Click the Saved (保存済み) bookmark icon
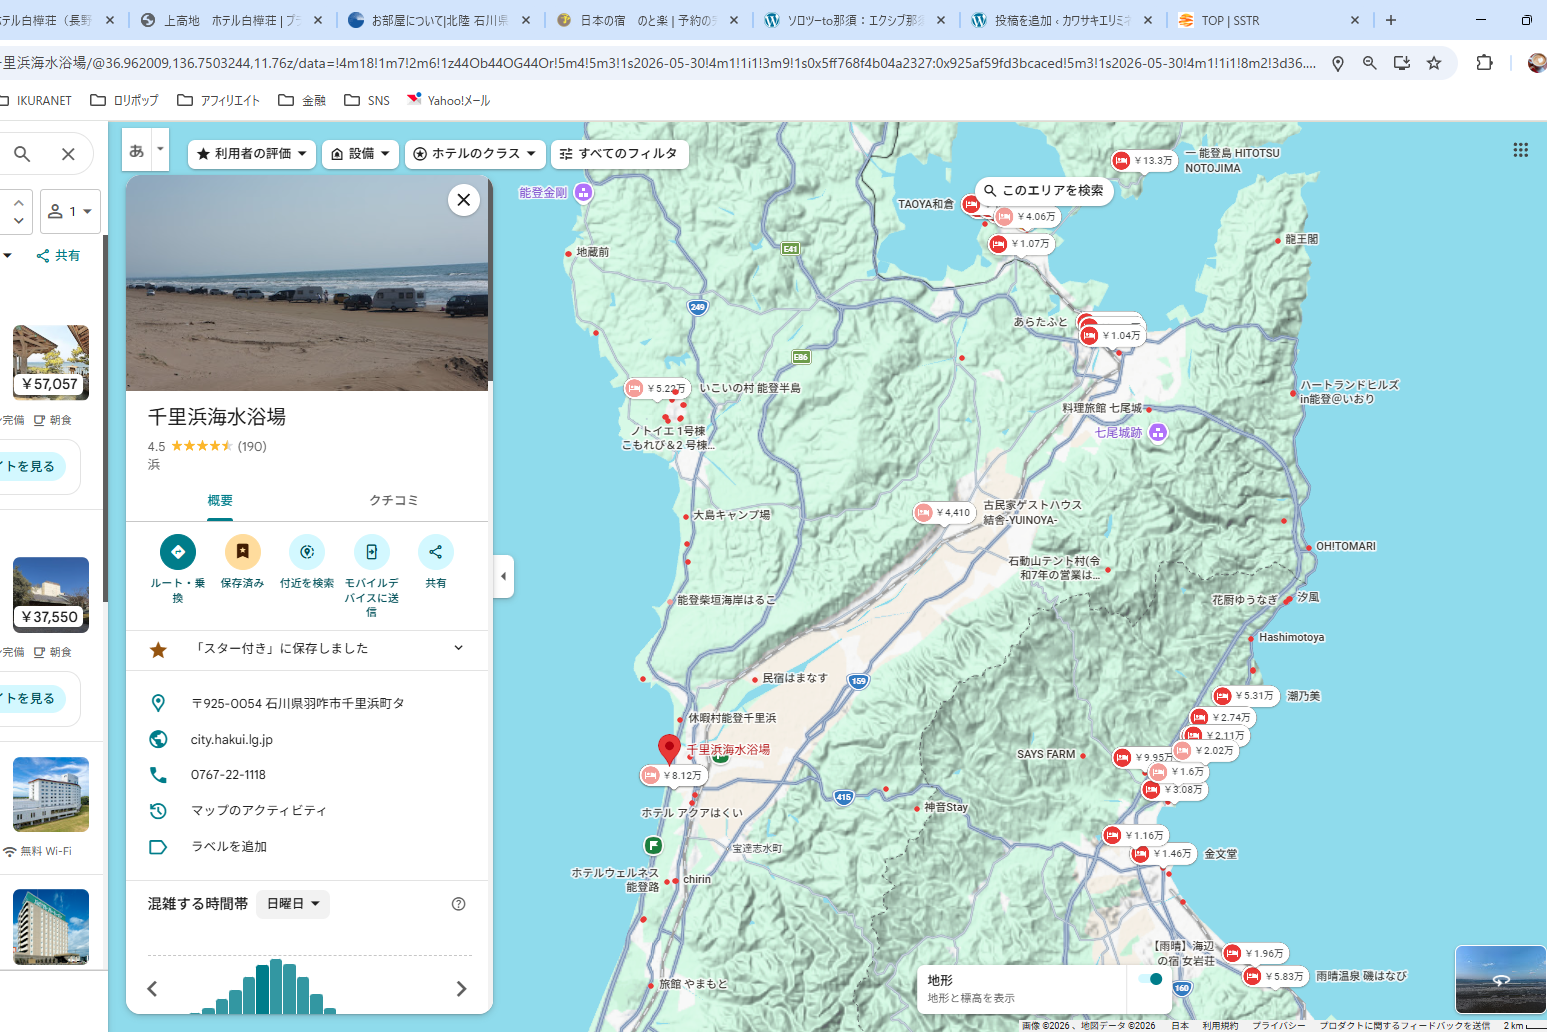Viewport: 1547px width, 1032px height. (x=242, y=552)
